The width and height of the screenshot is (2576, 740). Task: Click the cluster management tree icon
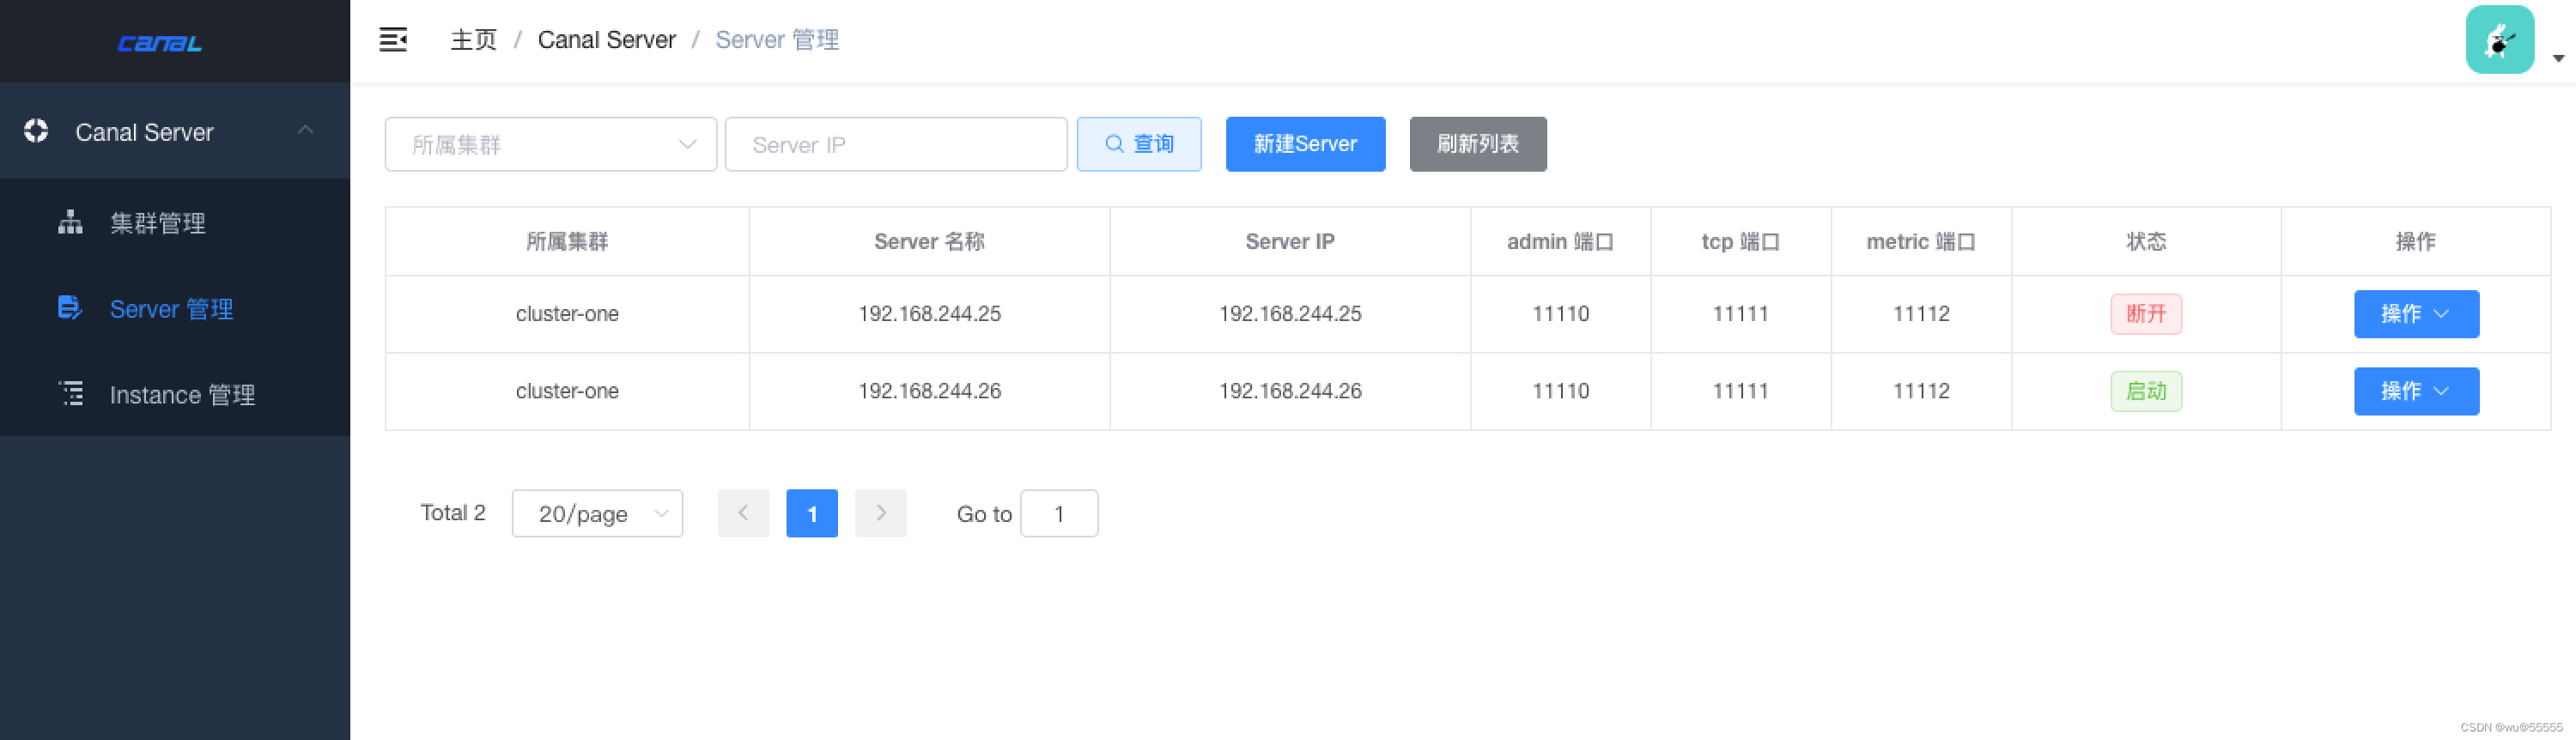click(70, 222)
